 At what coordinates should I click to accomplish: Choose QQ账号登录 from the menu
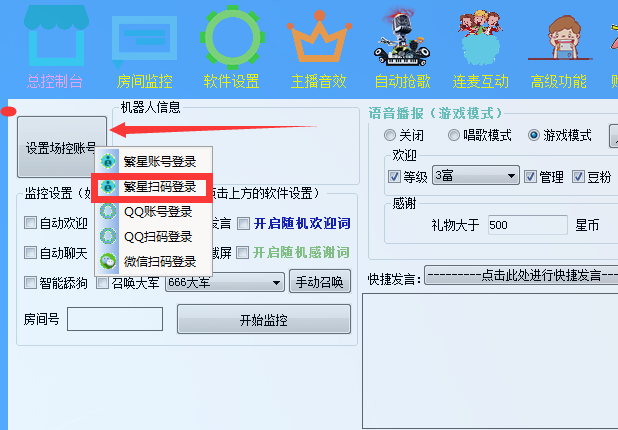pos(154,212)
